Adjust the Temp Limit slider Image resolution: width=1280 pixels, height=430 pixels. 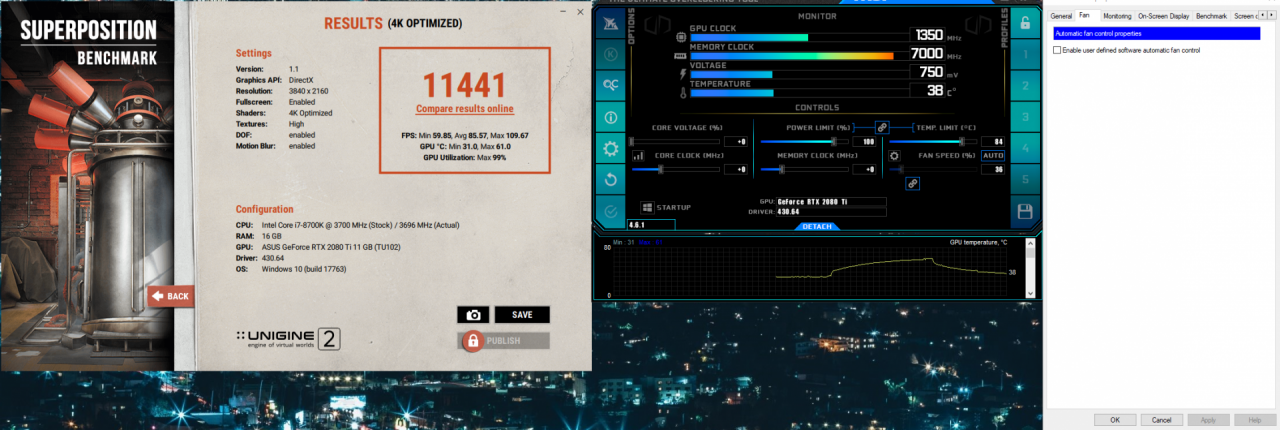[933, 142]
